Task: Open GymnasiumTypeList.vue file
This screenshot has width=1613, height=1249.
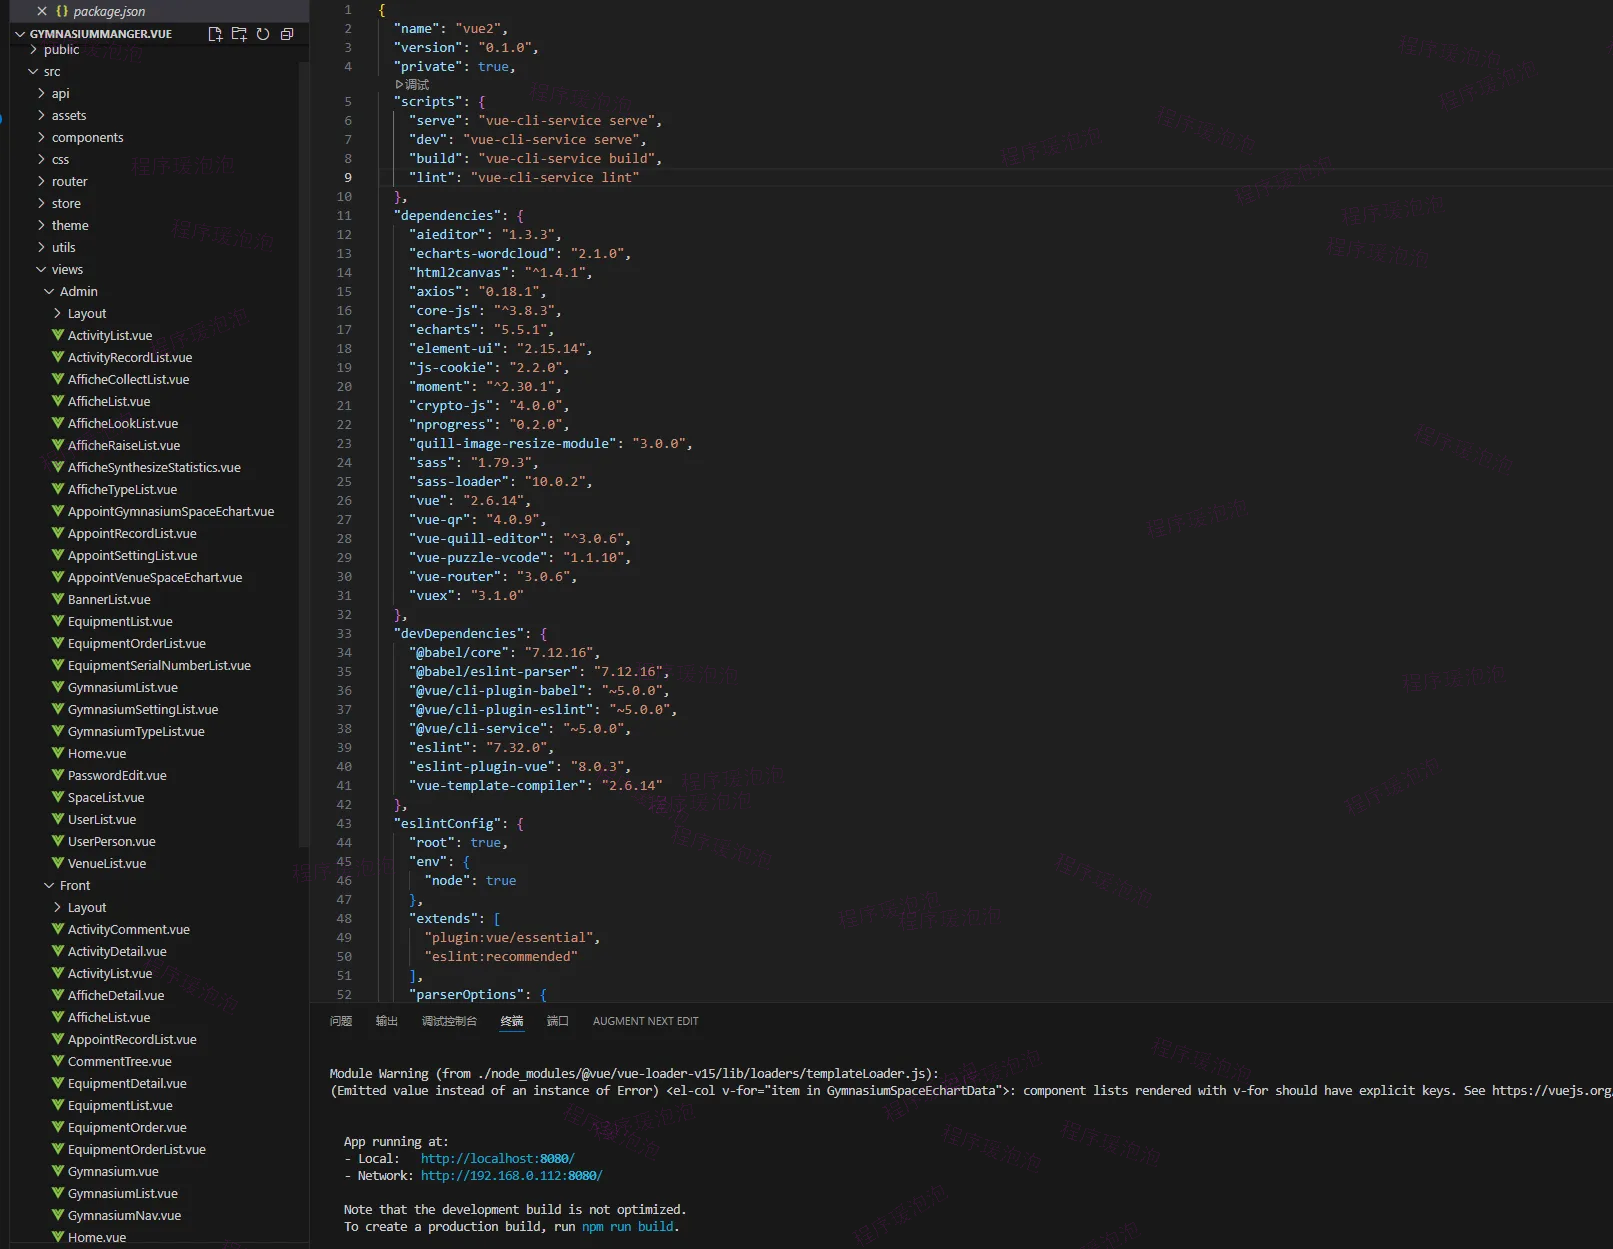Action: [x=136, y=731]
